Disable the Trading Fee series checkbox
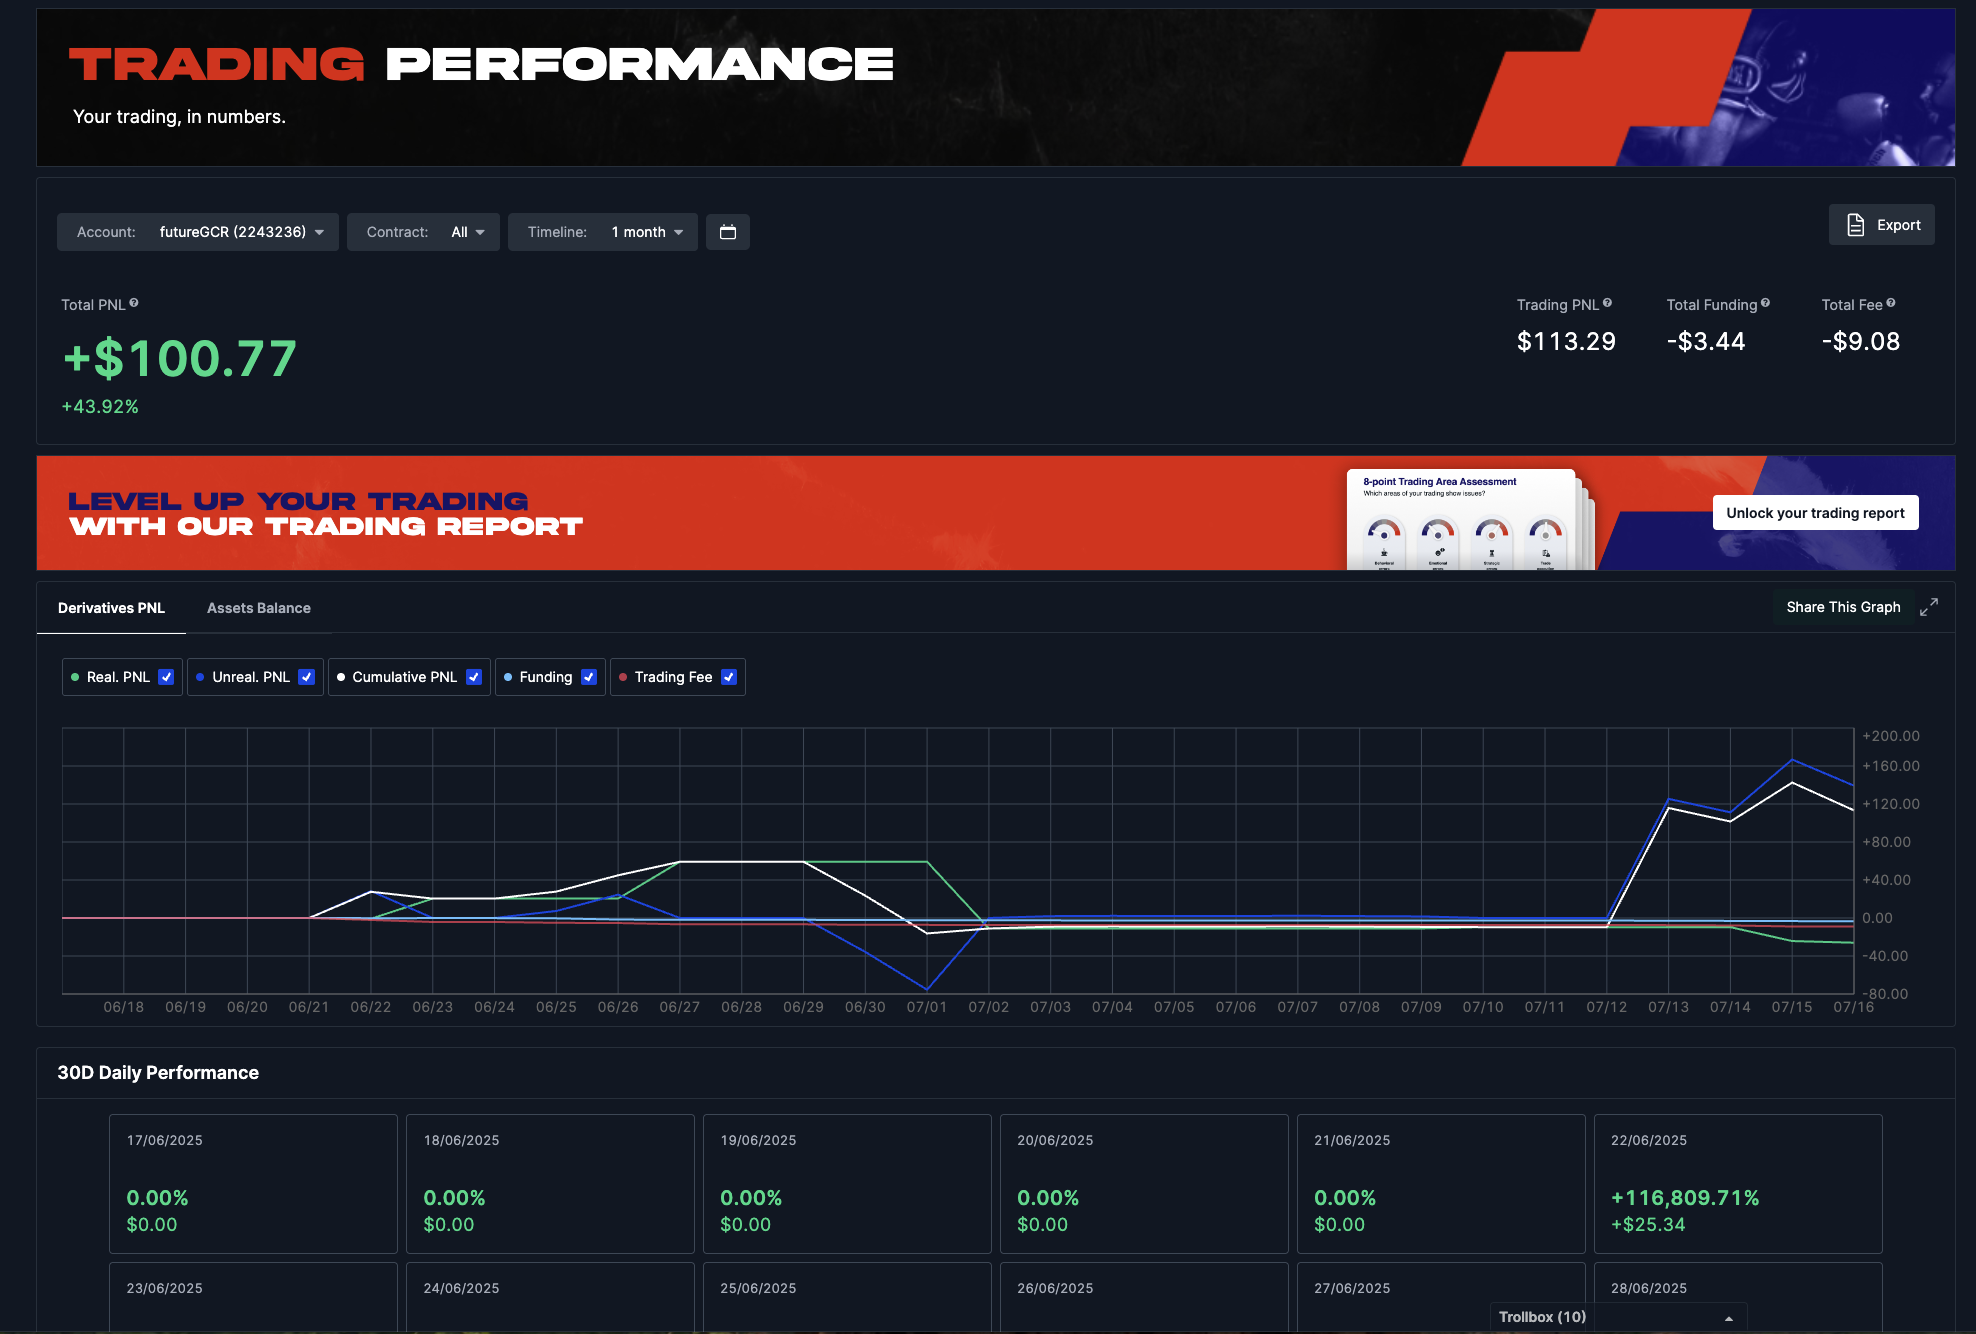 (x=729, y=677)
